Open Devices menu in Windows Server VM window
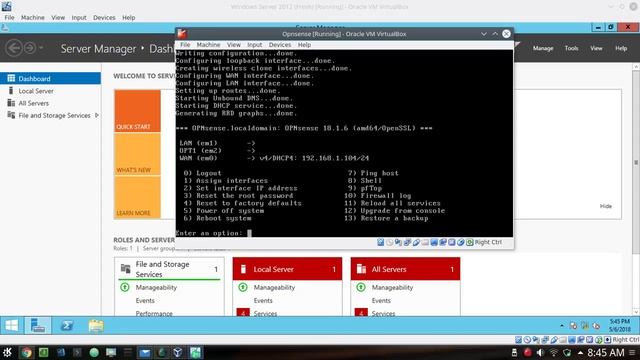The width and height of the screenshot is (640, 360). pos(104,18)
